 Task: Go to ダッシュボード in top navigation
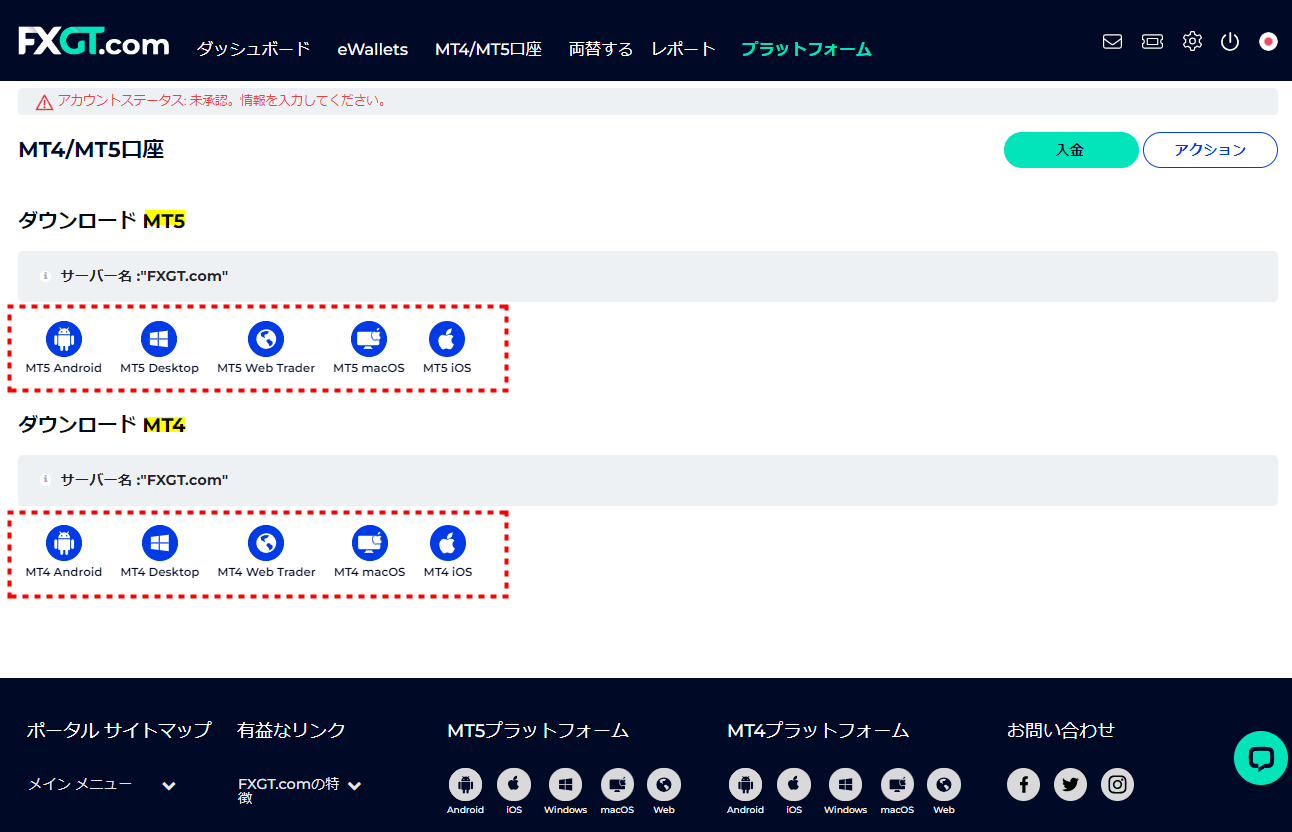pyautogui.click(x=253, y=49)
